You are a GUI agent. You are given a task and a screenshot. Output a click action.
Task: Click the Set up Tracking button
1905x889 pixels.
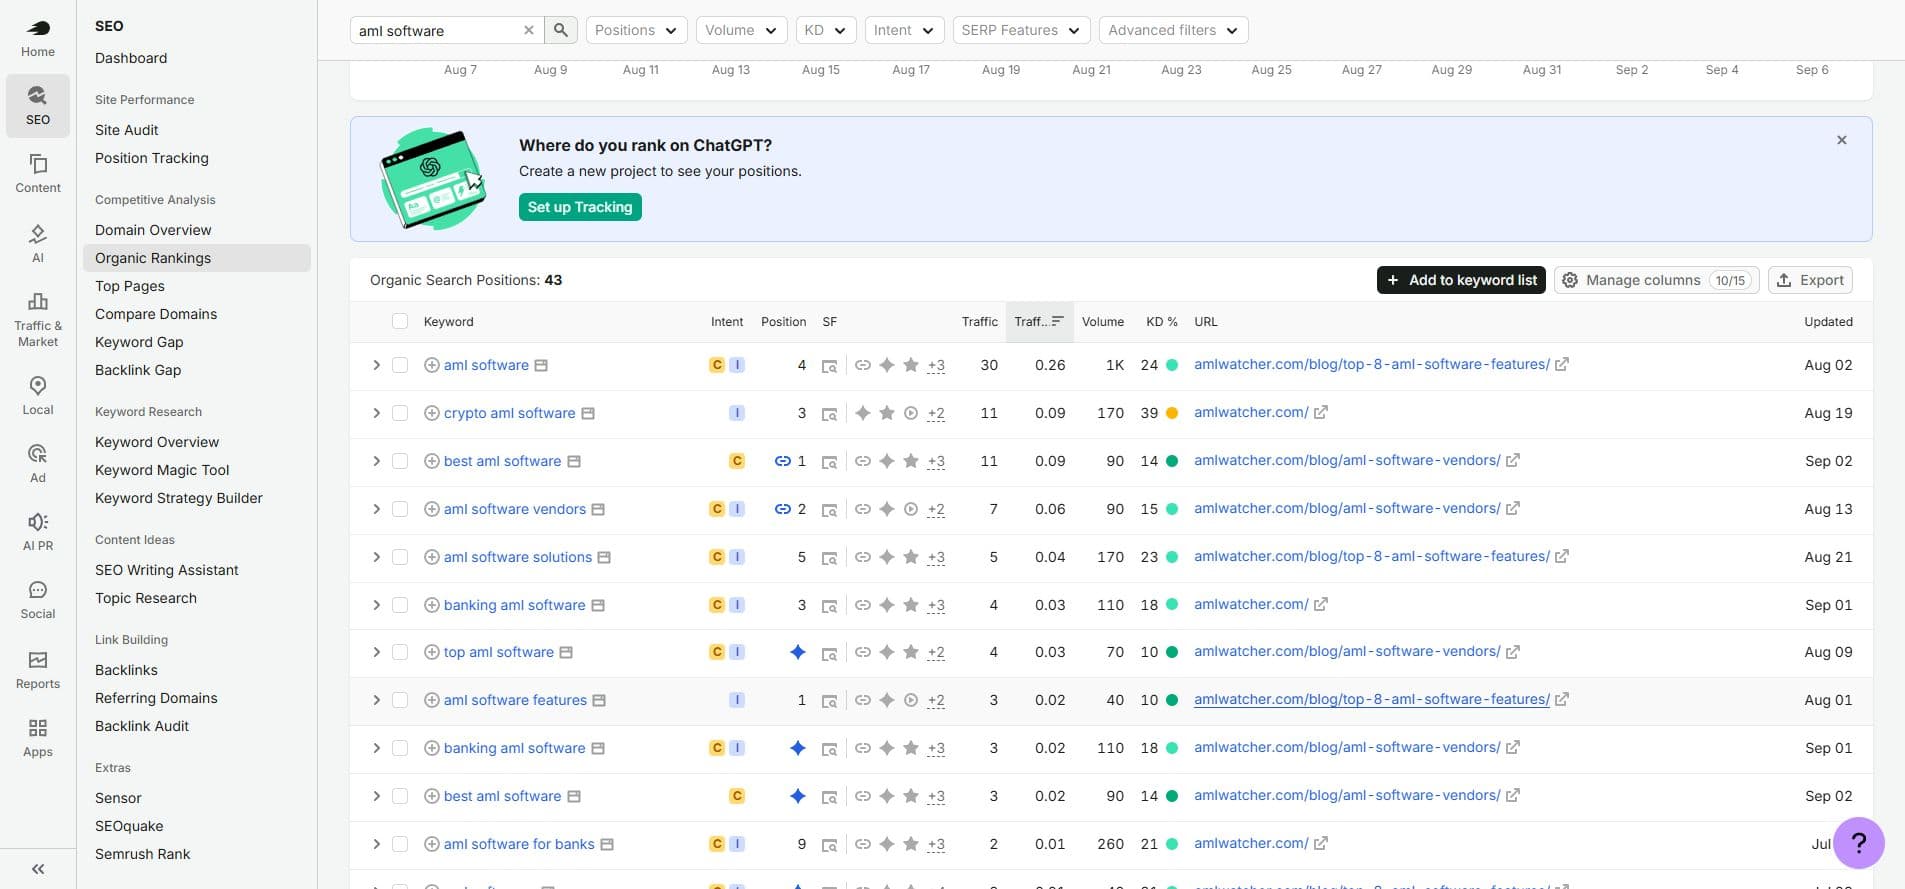coord(580,207)
